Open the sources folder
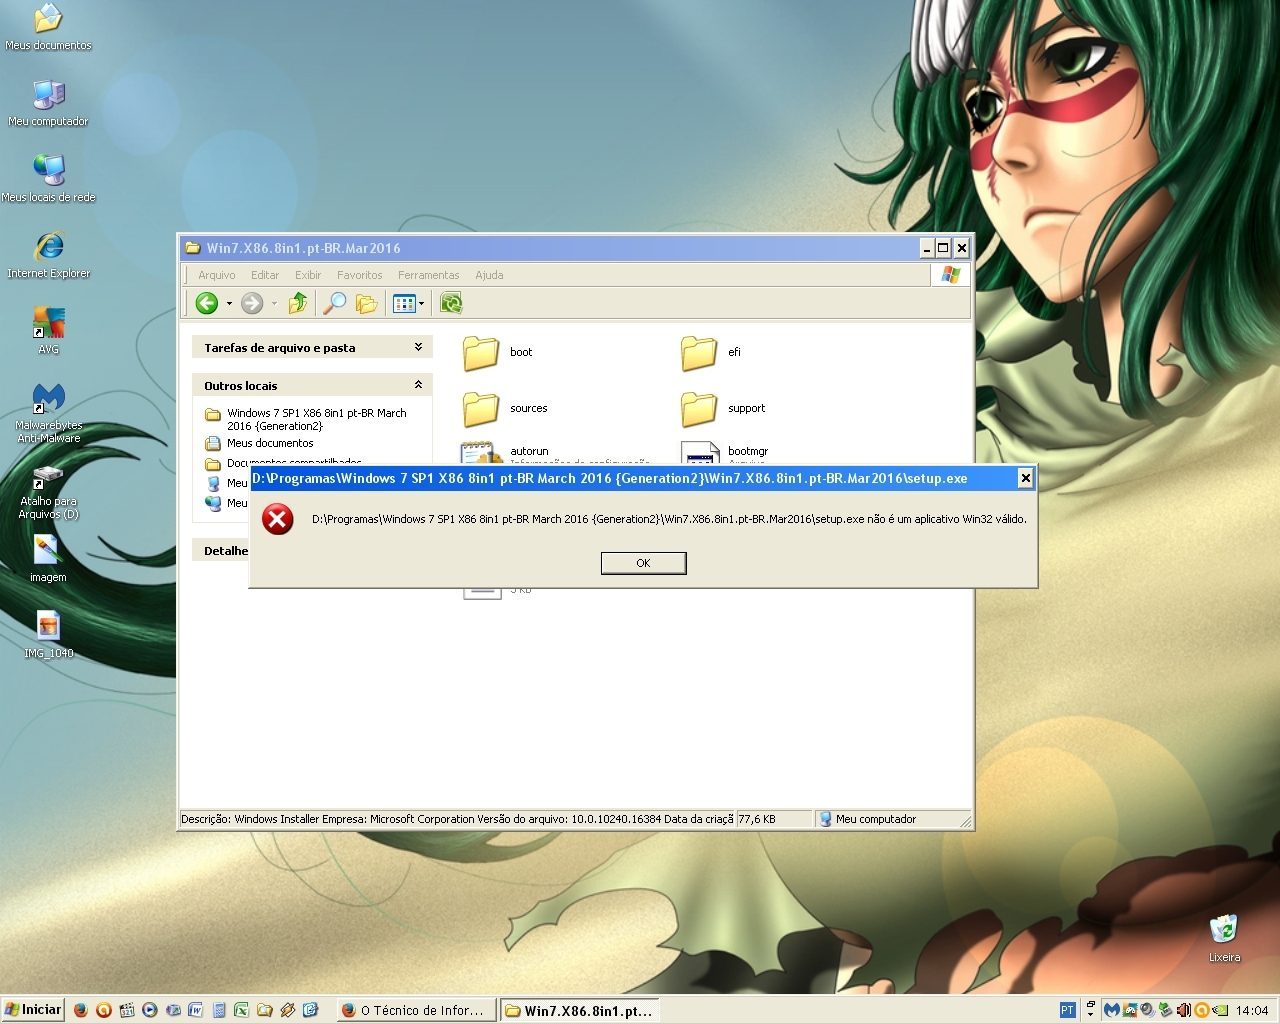Screen dimensions: 1280x1024 coord(505,408)
